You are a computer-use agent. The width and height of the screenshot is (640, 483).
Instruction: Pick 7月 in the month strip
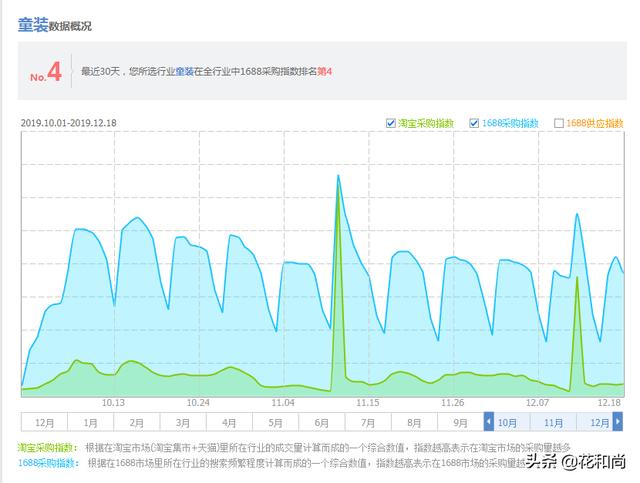[x=368, y=422]
